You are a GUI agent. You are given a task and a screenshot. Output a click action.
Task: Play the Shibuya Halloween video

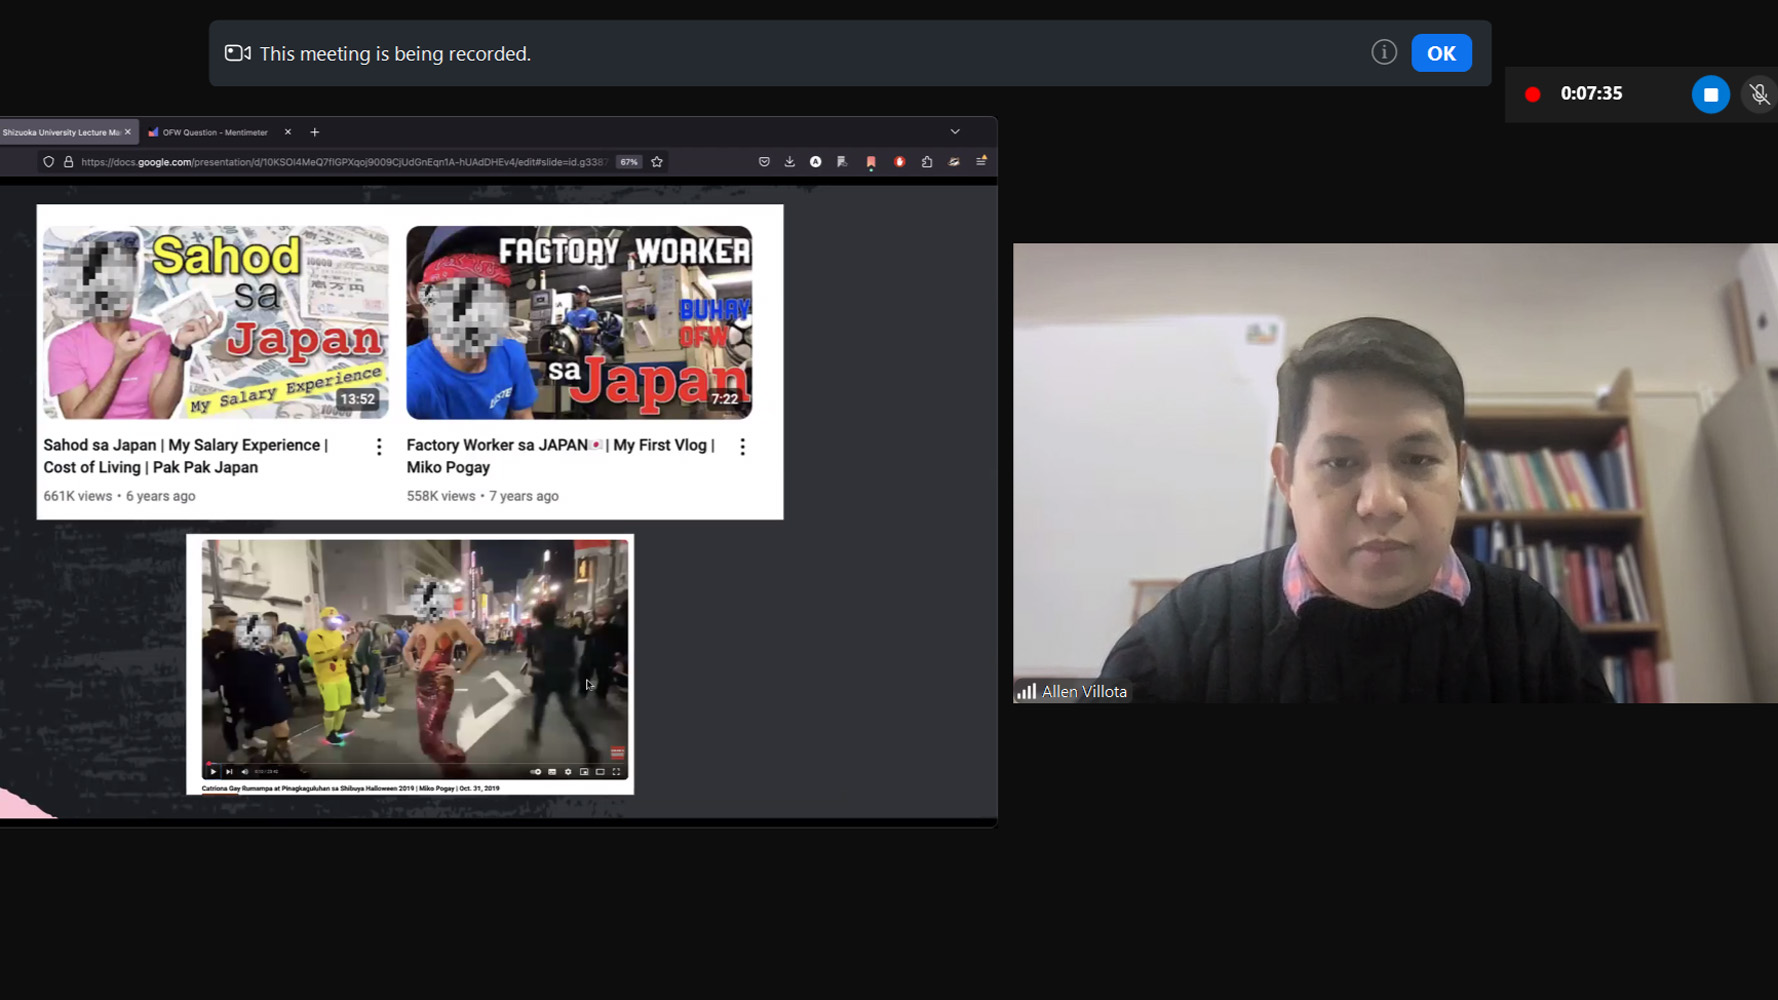213,772
